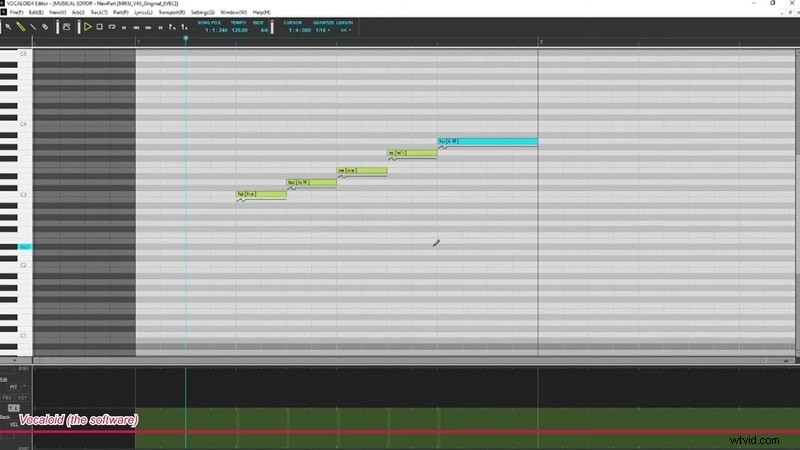
Task: Jump to song start button
Action: tap(124, 28)
